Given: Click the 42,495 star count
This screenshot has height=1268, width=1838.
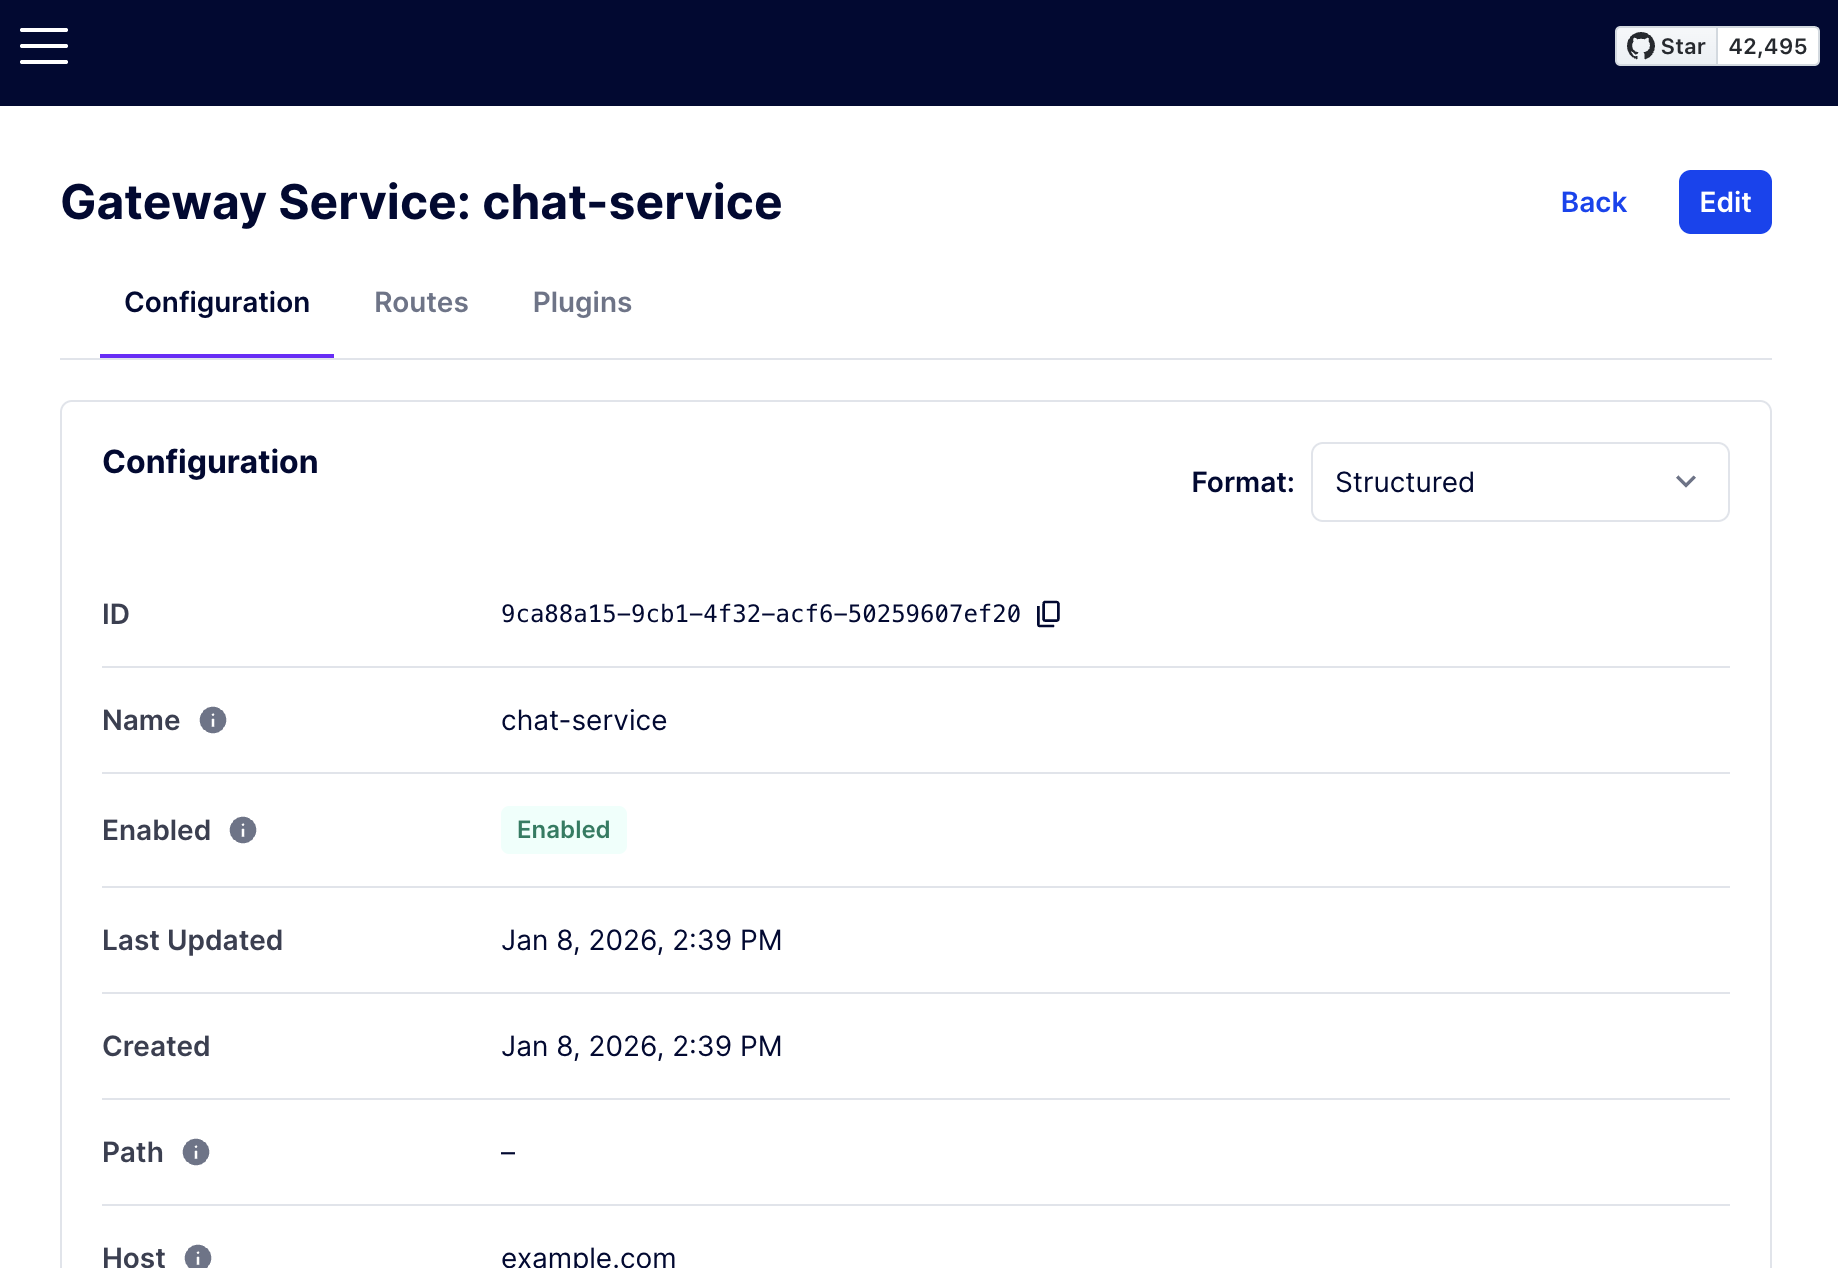Looking at the screenshot, I should tap(1767, 46).
